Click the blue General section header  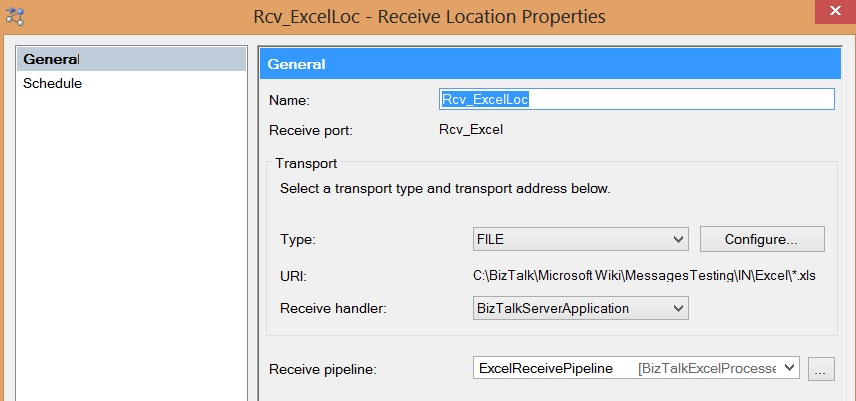550,64
